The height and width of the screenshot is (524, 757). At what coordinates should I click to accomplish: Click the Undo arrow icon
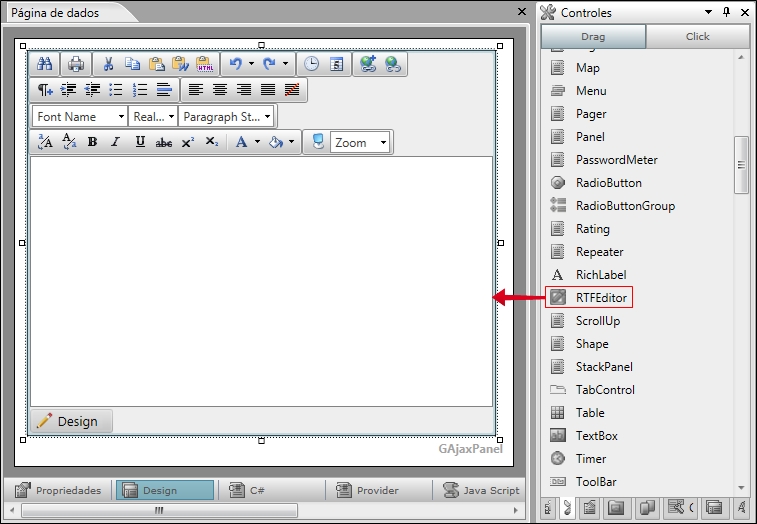pyautogui.click(x=236, y=64)
